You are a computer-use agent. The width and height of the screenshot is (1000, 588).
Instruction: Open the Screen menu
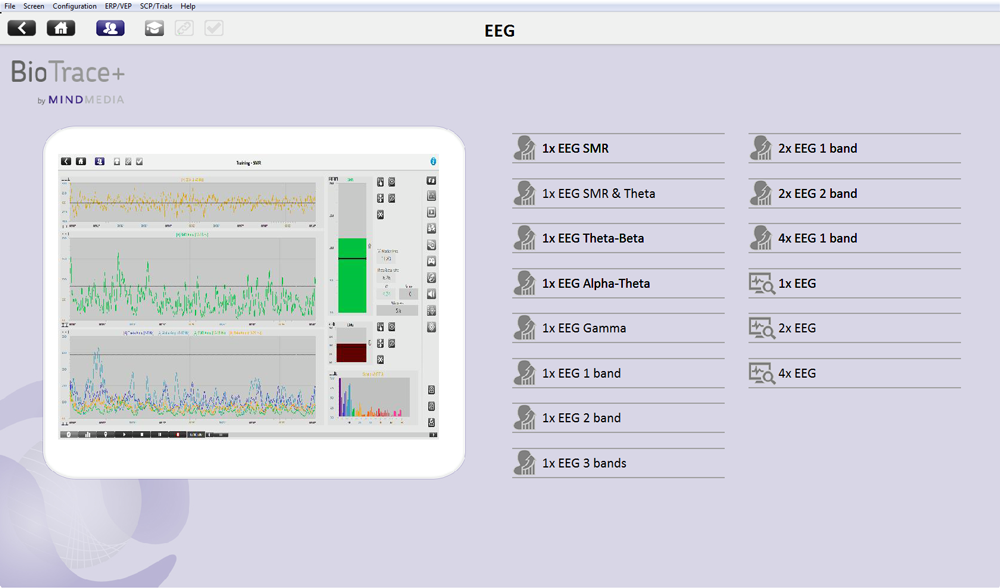coord(34,6)
